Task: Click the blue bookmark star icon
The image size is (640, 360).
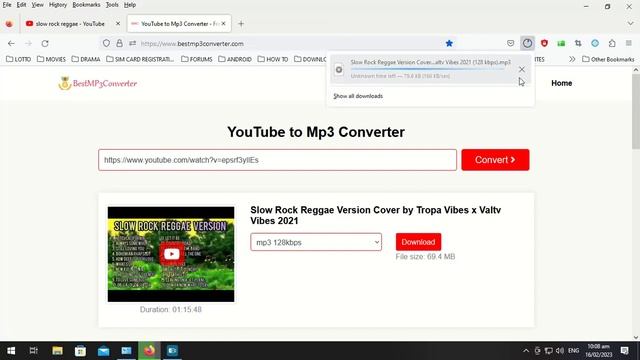Action: (x=449, y=43)
